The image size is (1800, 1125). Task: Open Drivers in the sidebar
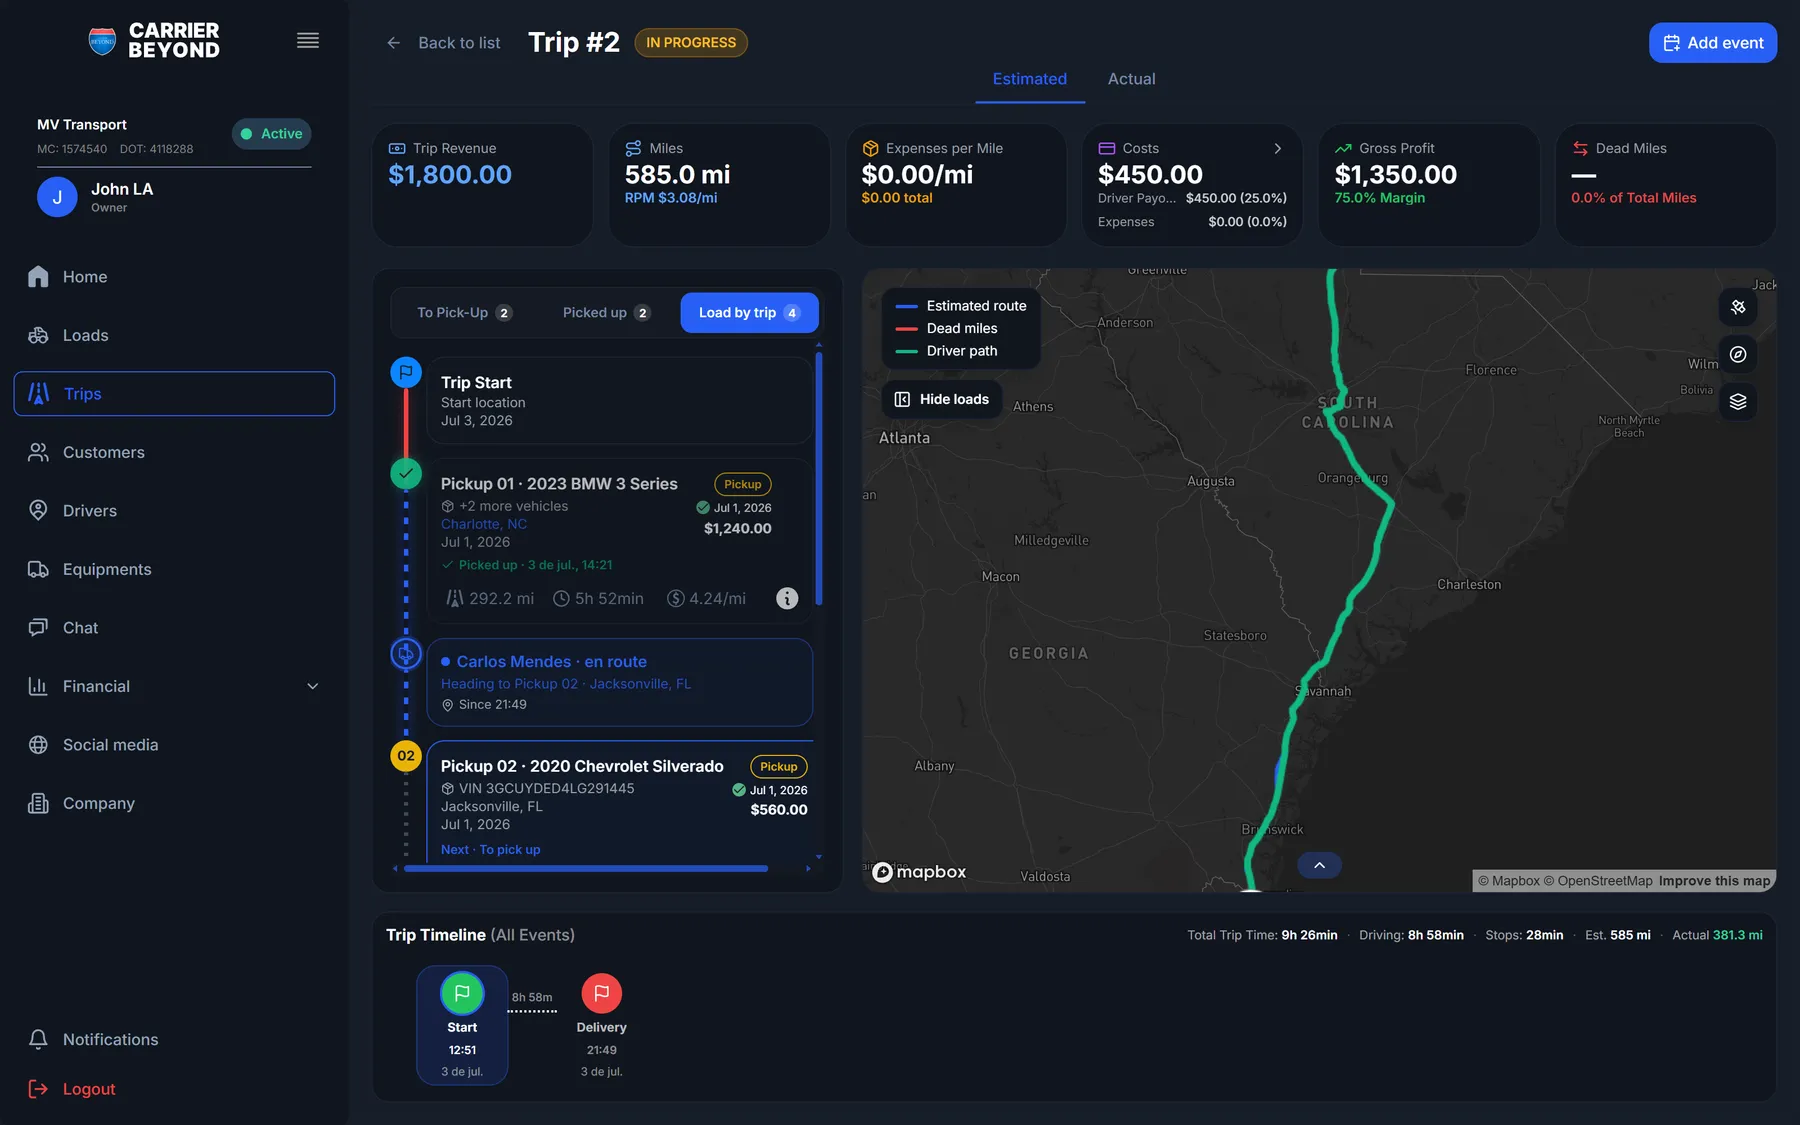point(174,511)
